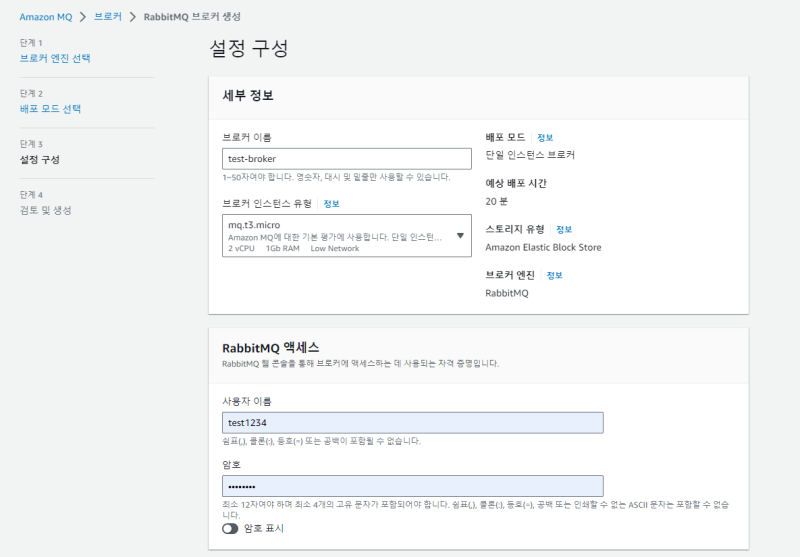Return to step 1 브로커 엔진 선택
Viewport: 800px width, 557px height.
tap(55, 58)
